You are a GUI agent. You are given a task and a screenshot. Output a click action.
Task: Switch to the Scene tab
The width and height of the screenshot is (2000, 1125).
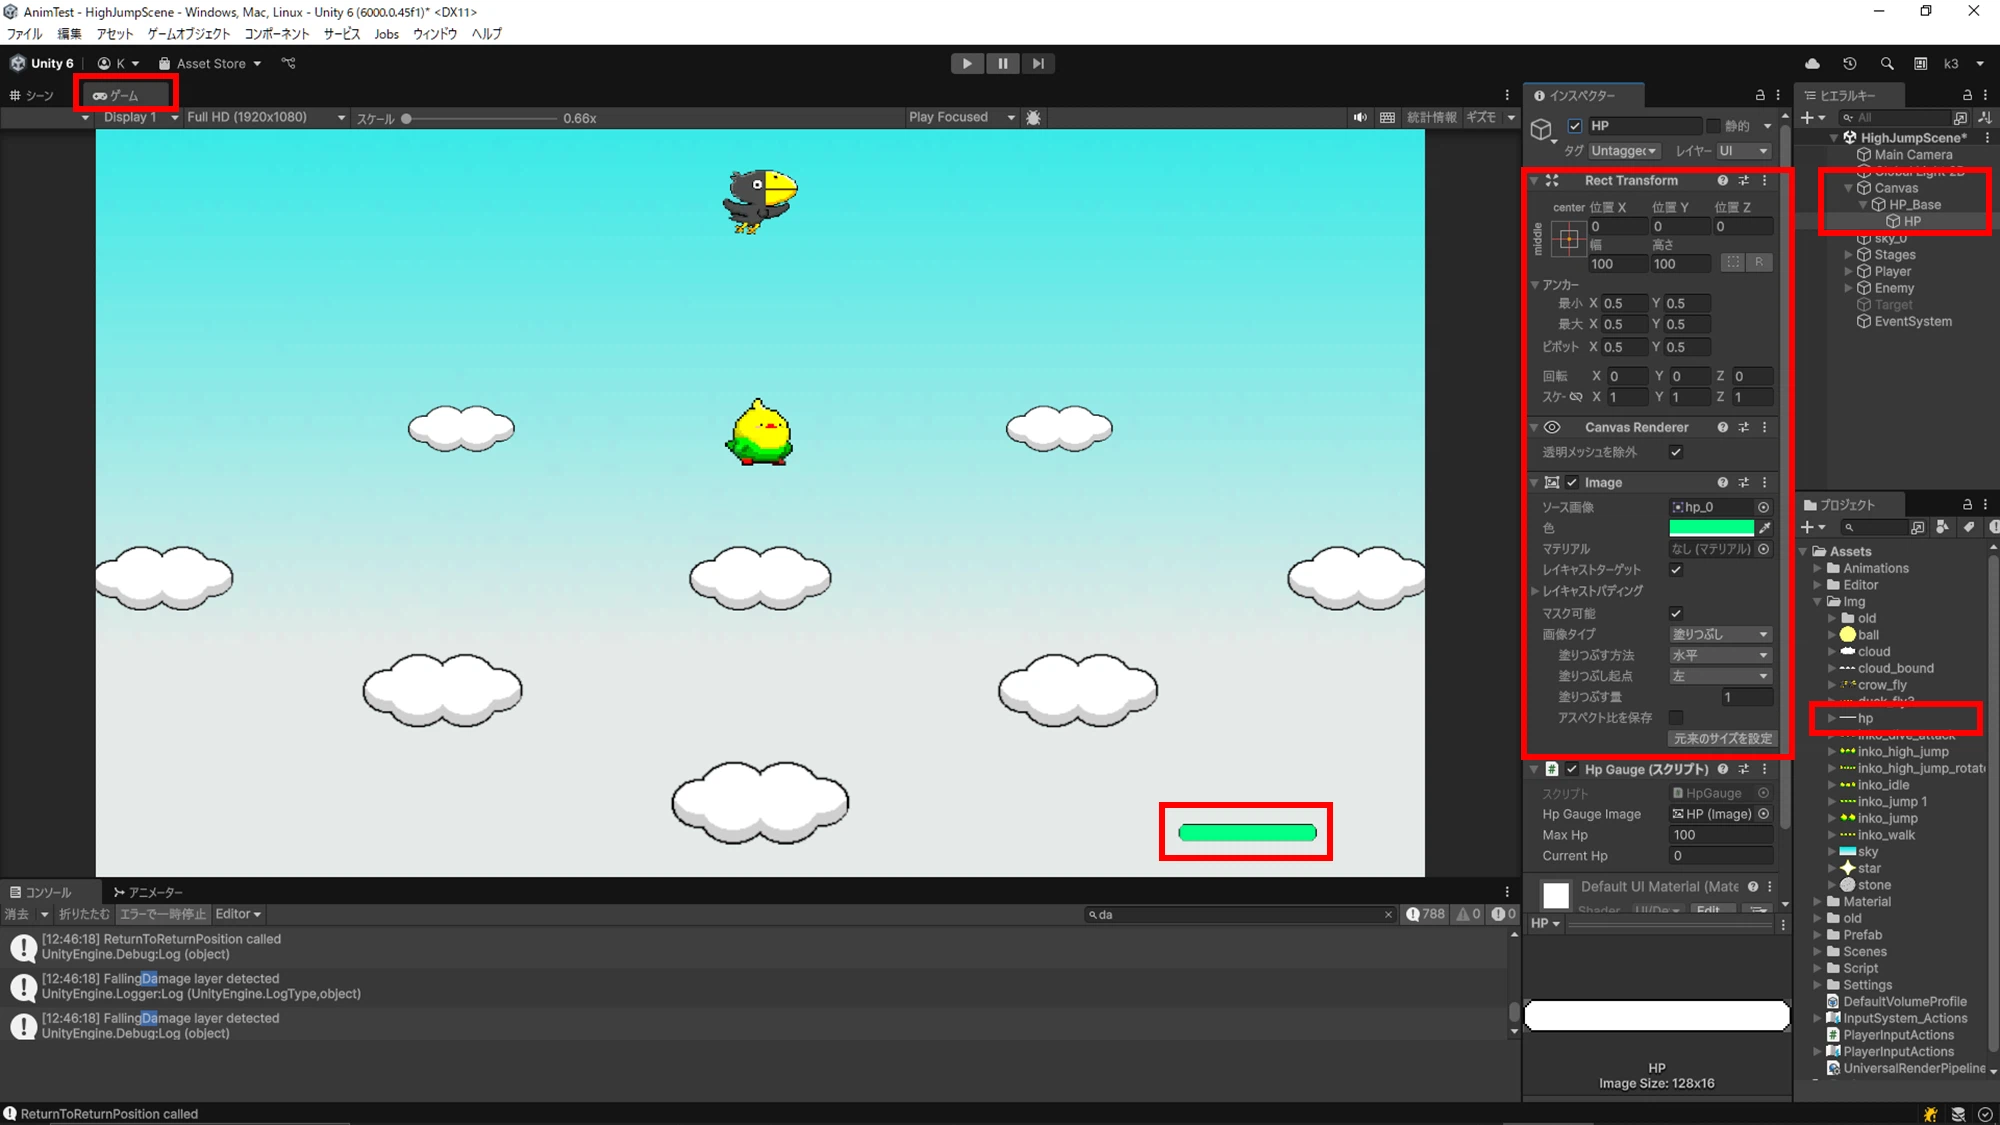(x=32, y=95)
